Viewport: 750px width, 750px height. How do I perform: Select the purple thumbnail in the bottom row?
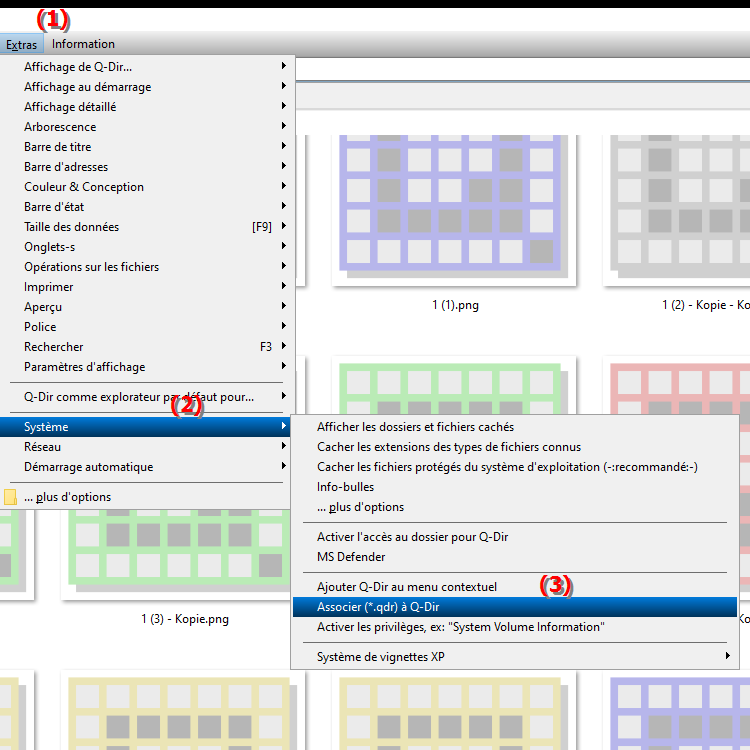[x=677, y=710]
